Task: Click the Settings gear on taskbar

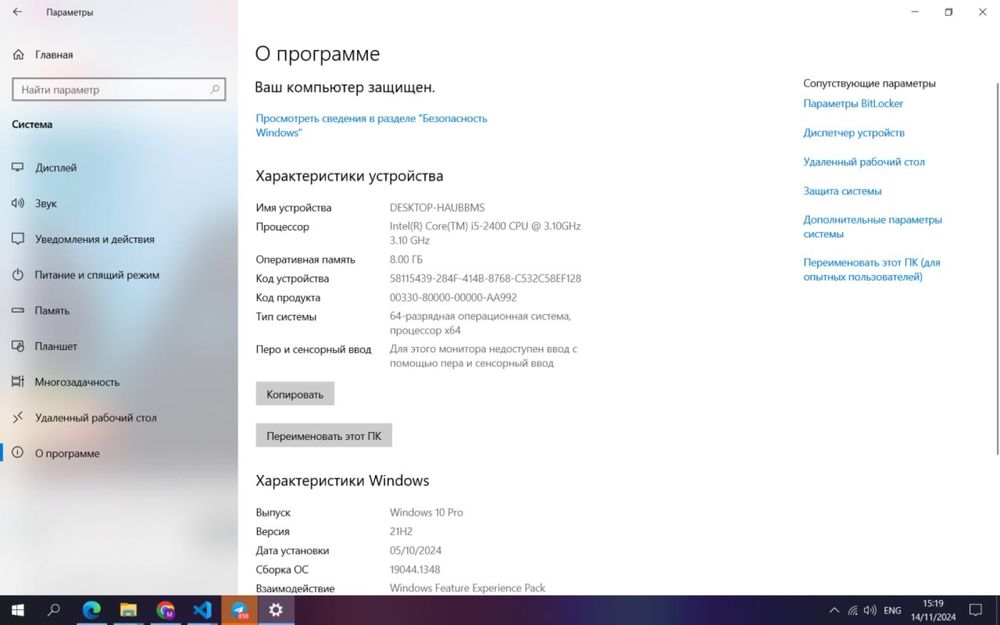Action: pyautogui.click(x=276, y=610)
